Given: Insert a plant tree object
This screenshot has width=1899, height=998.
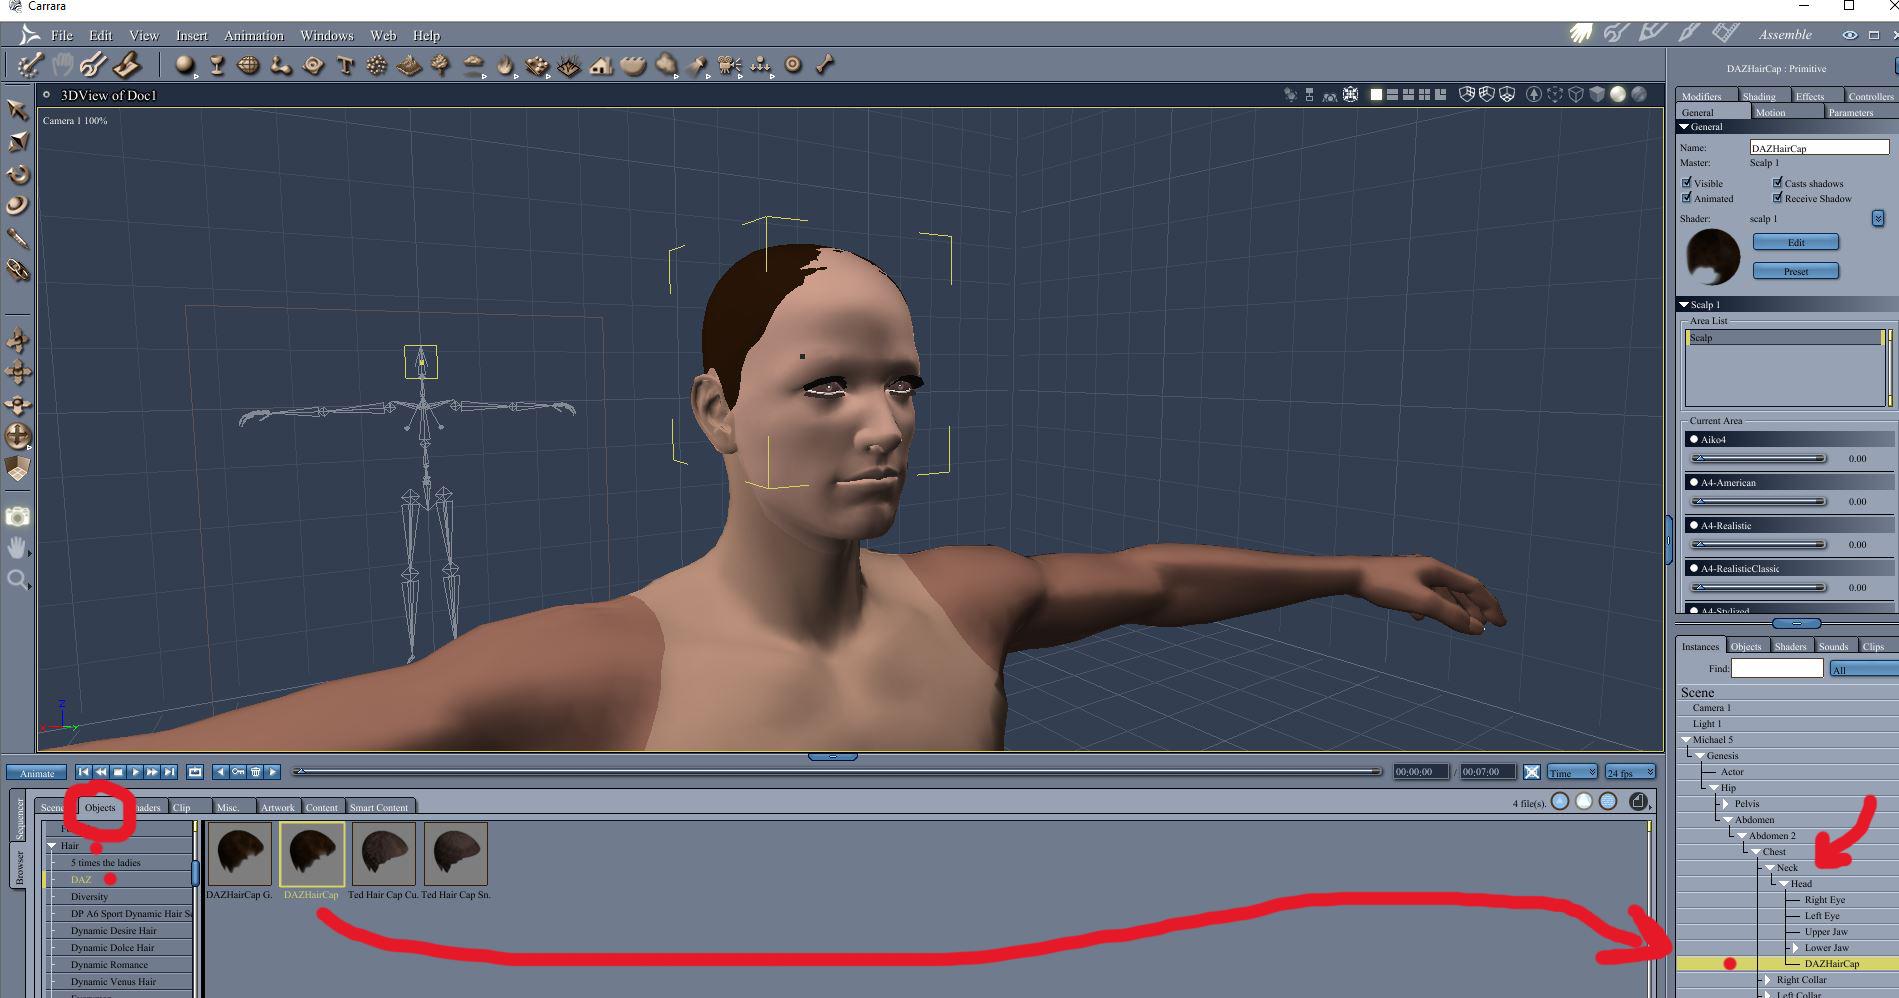Looking at the screenshot, I should pos(440,65).
